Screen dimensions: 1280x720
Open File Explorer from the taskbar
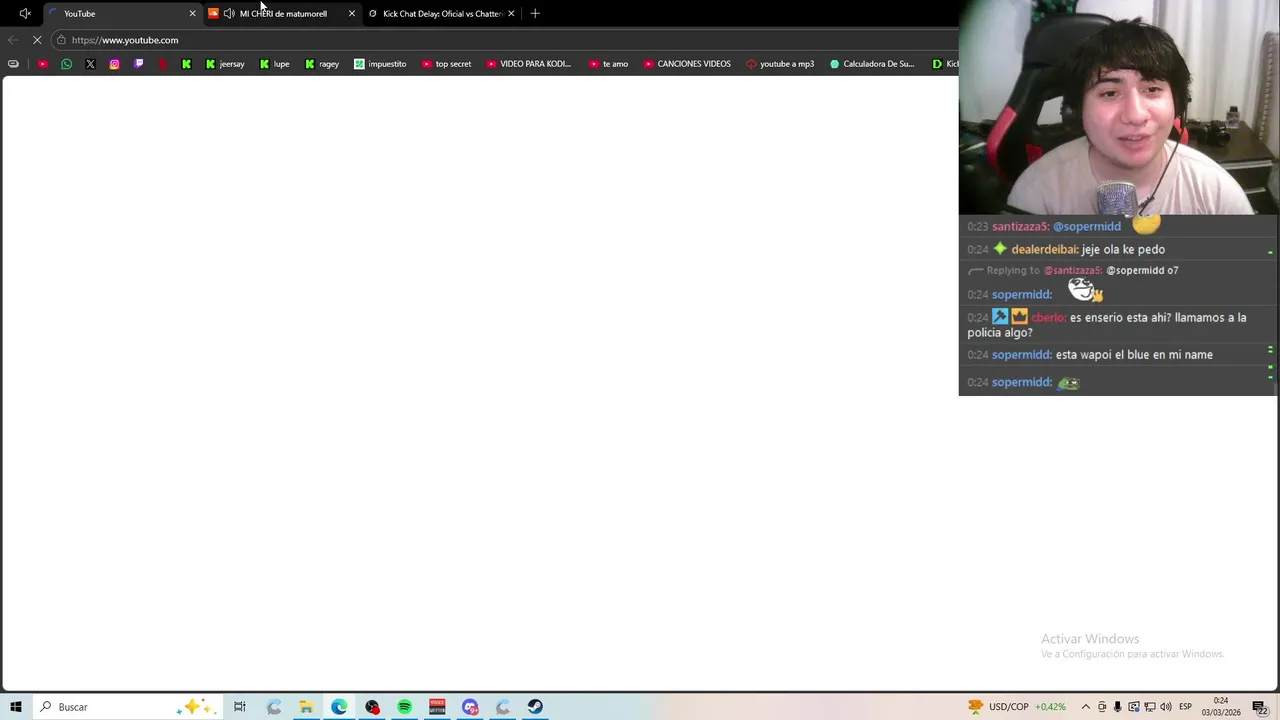tap(306, 707)
